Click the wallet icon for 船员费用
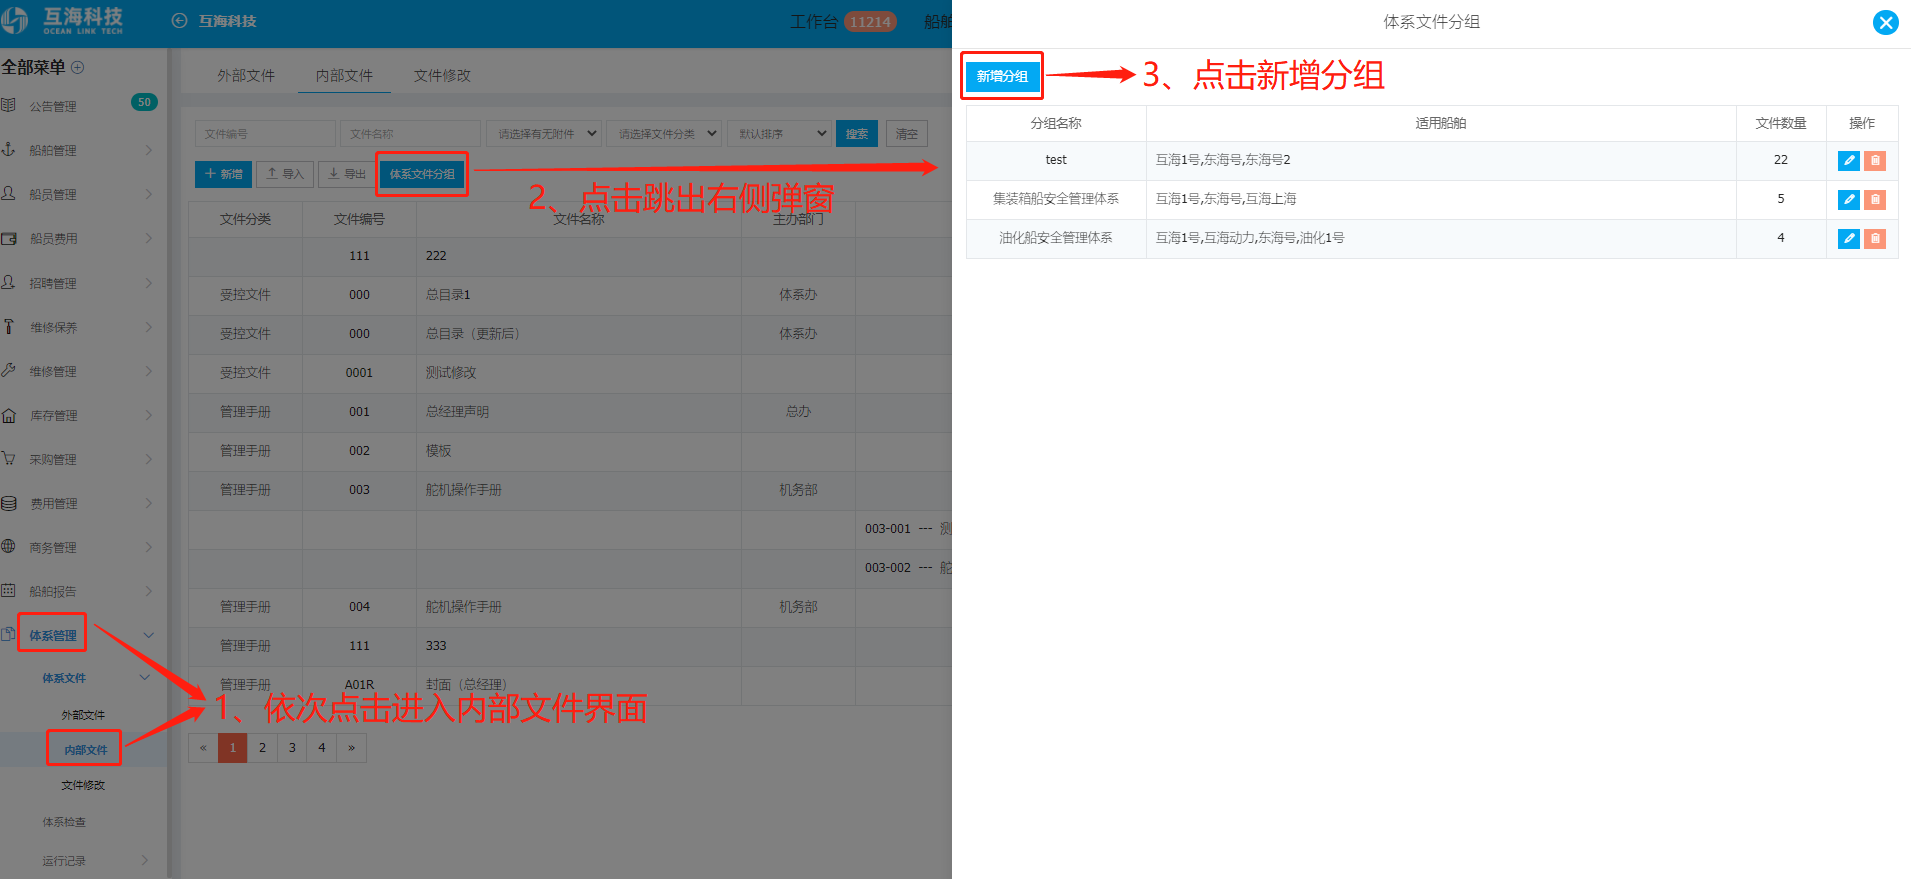The width and height of the screenshot is (1911, 879). (x=8, y=238)
